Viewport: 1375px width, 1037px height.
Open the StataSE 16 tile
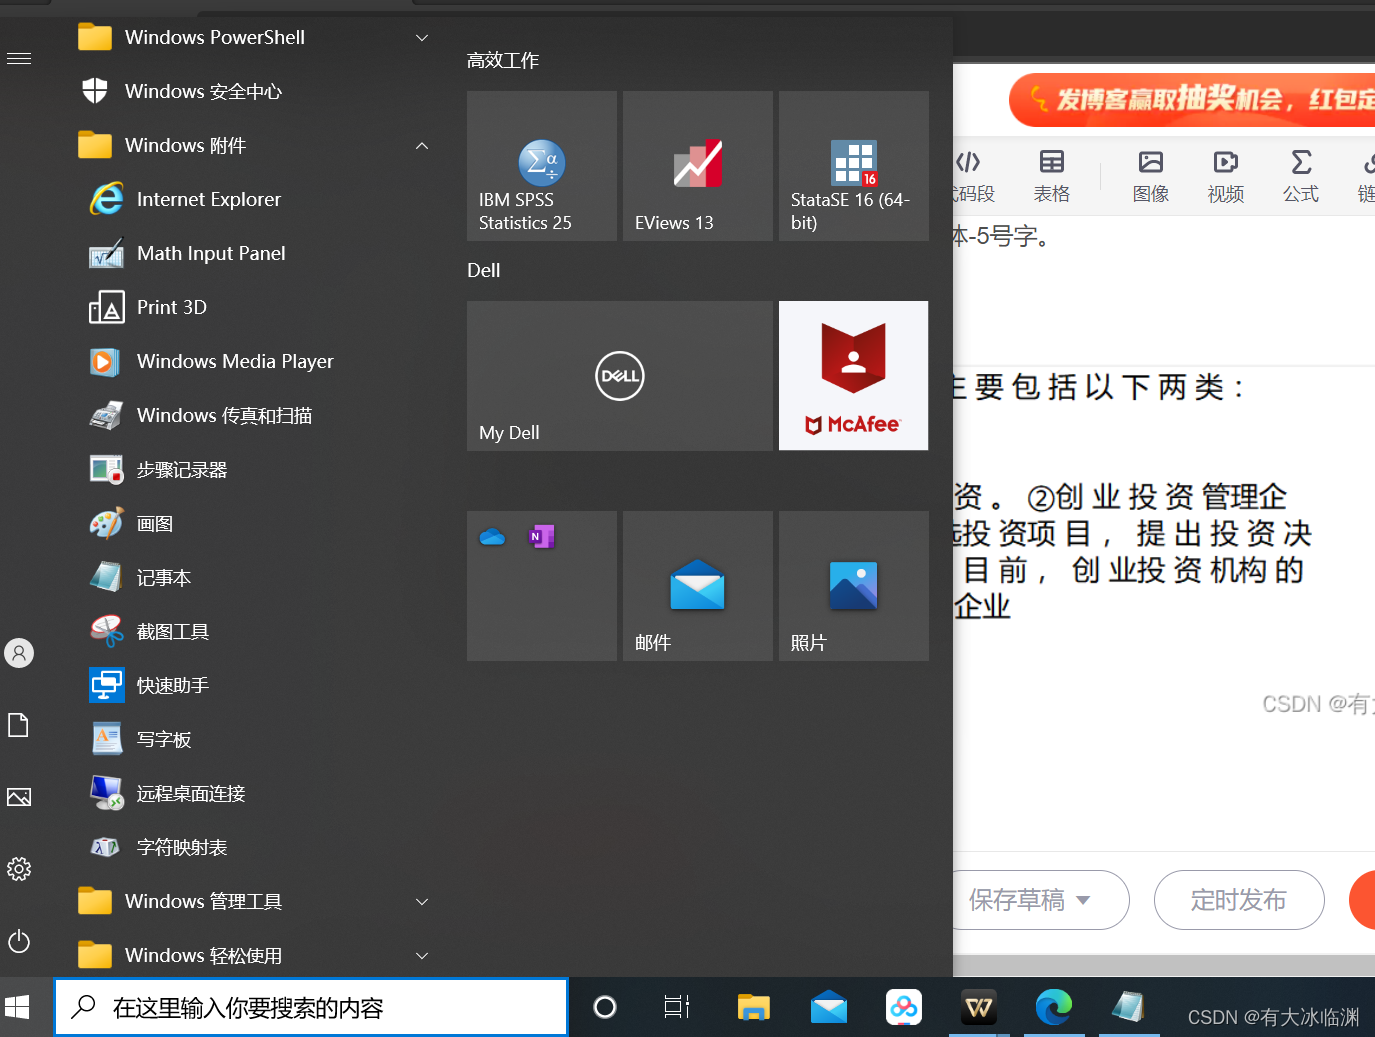(854, 166)
